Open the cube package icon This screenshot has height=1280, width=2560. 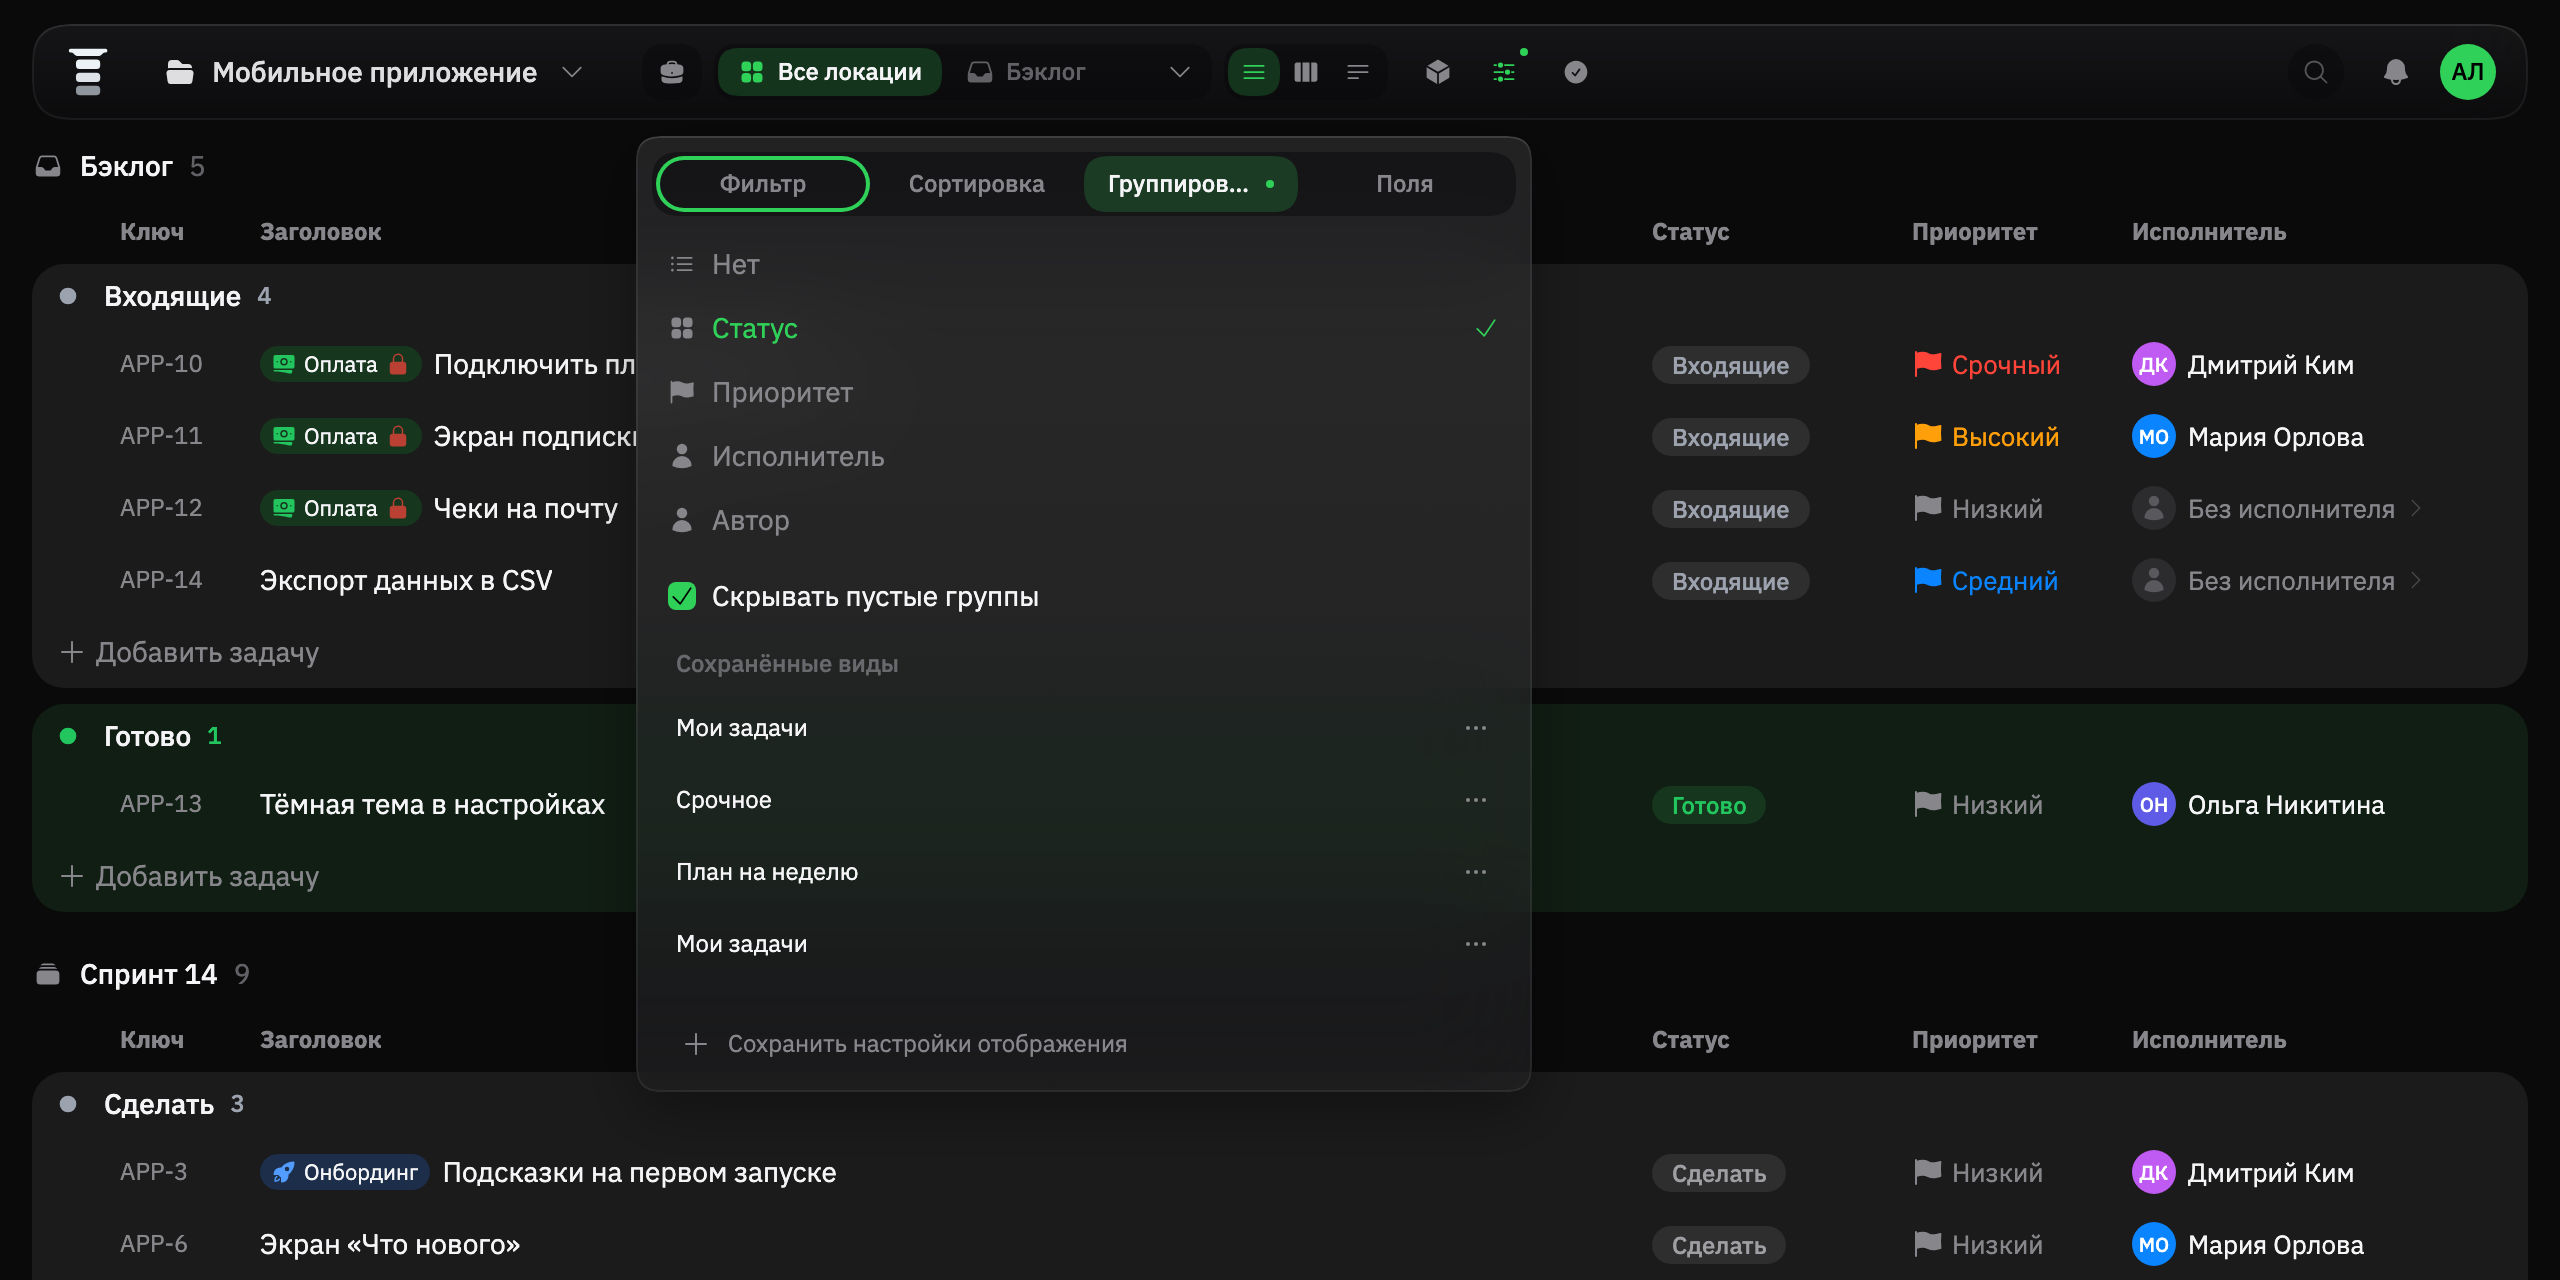pyautogui.click(x=1438, y=72)
